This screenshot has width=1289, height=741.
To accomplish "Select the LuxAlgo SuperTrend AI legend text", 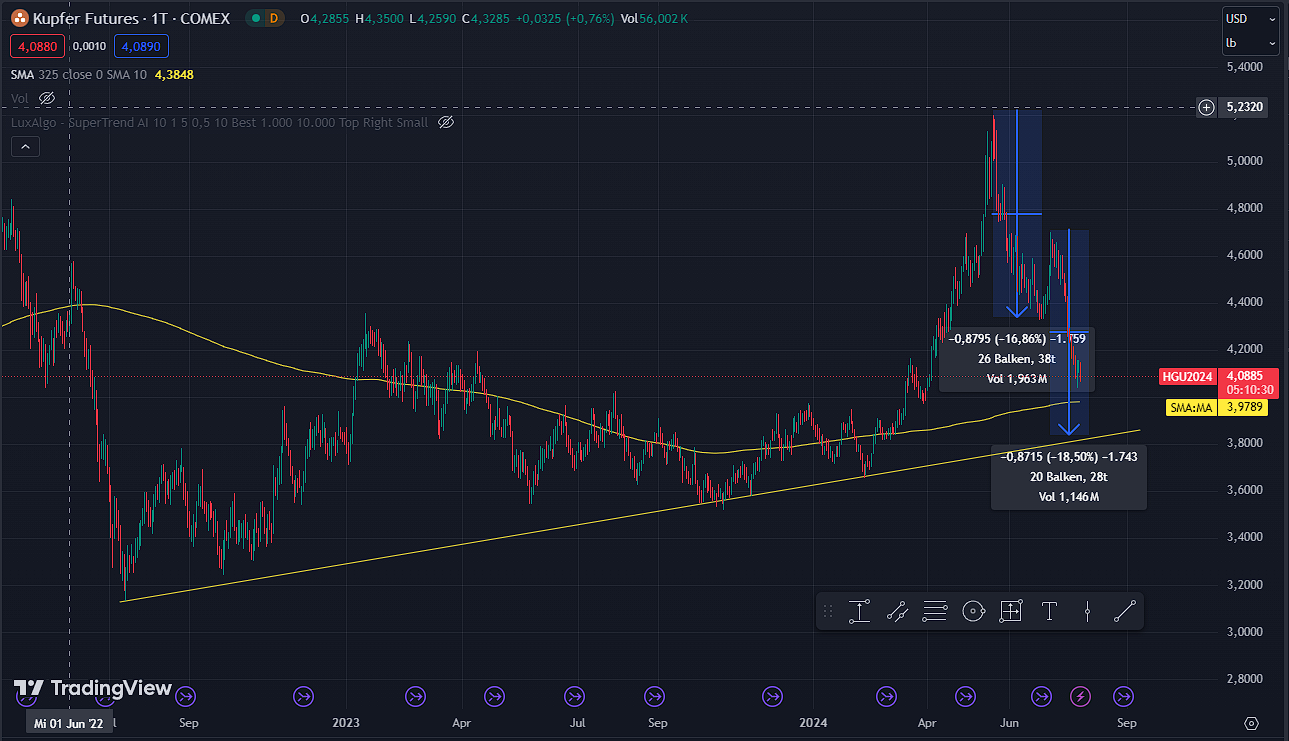I will click(219, 122).
